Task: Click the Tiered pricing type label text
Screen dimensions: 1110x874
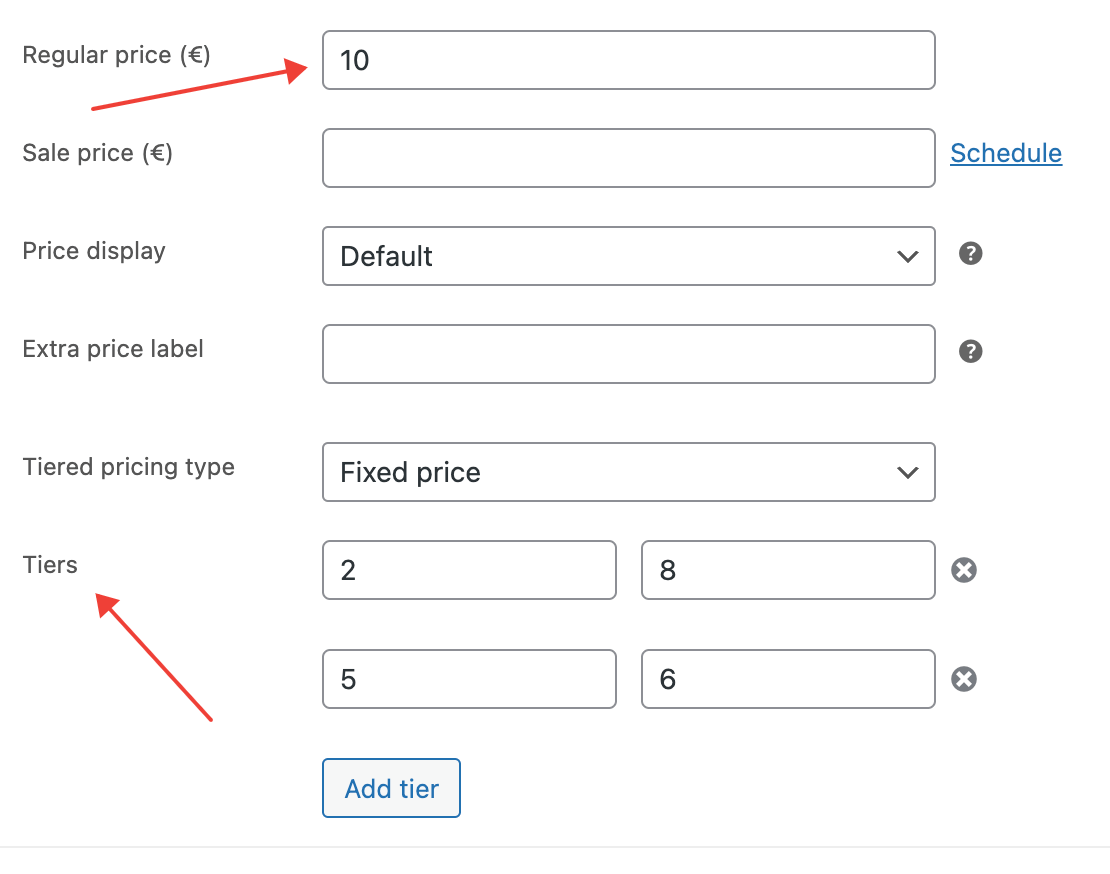Action: click(128, 467)
